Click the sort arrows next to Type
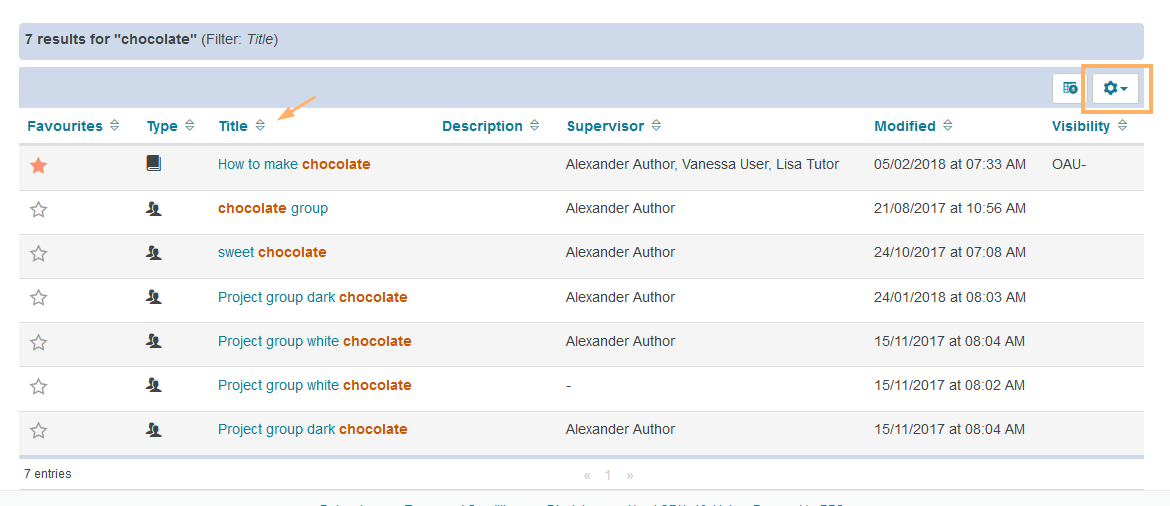The height and width of the screenshot is (506, 1170). click(188, 126)
